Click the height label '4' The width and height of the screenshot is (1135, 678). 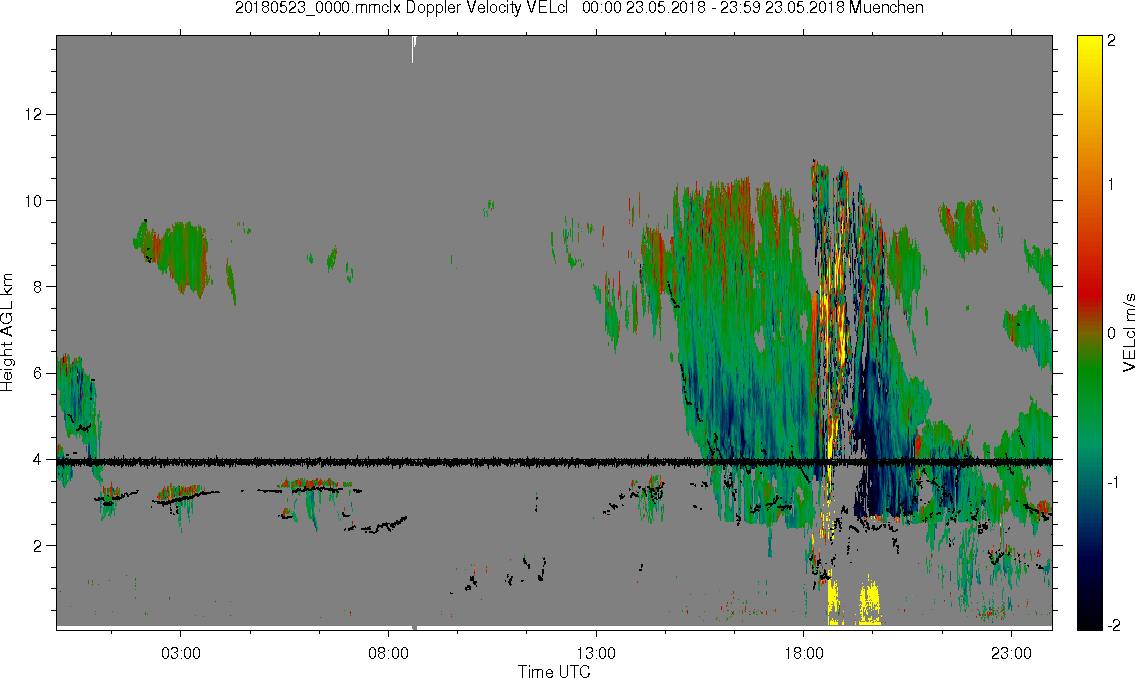[x=38, y=459]
